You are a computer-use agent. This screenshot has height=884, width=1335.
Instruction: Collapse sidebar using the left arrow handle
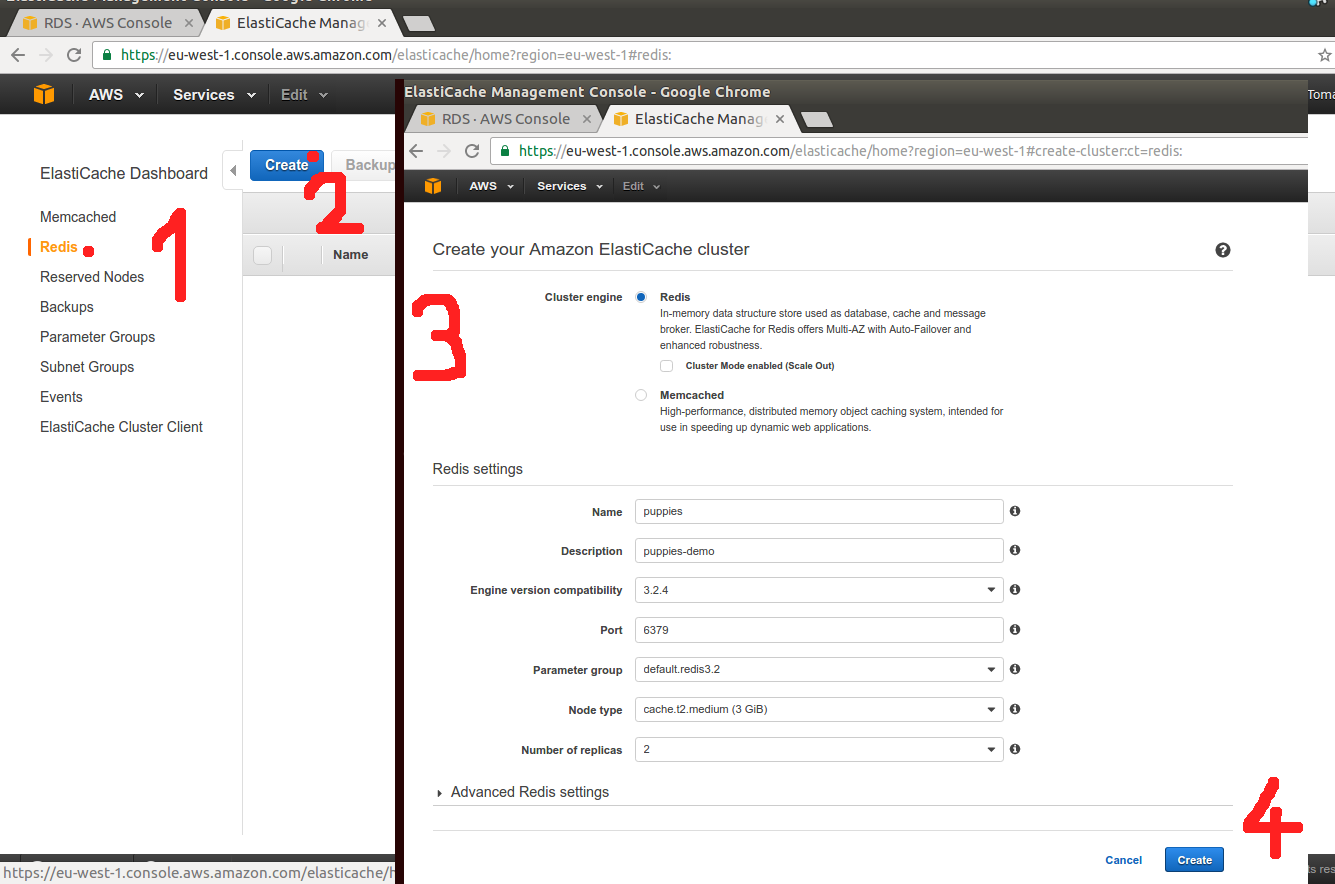[233, 171]
